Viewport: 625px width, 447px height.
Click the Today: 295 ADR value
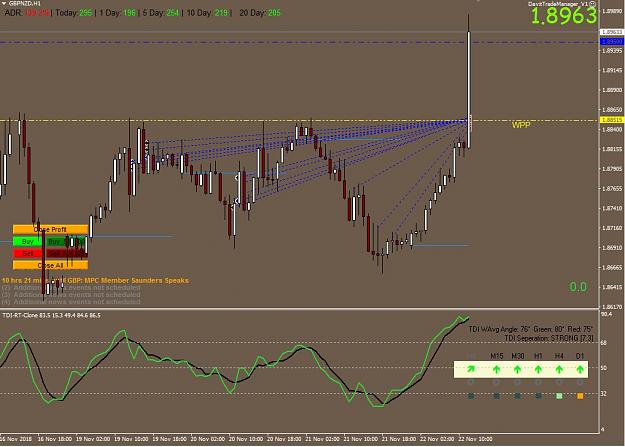(74, 13)
